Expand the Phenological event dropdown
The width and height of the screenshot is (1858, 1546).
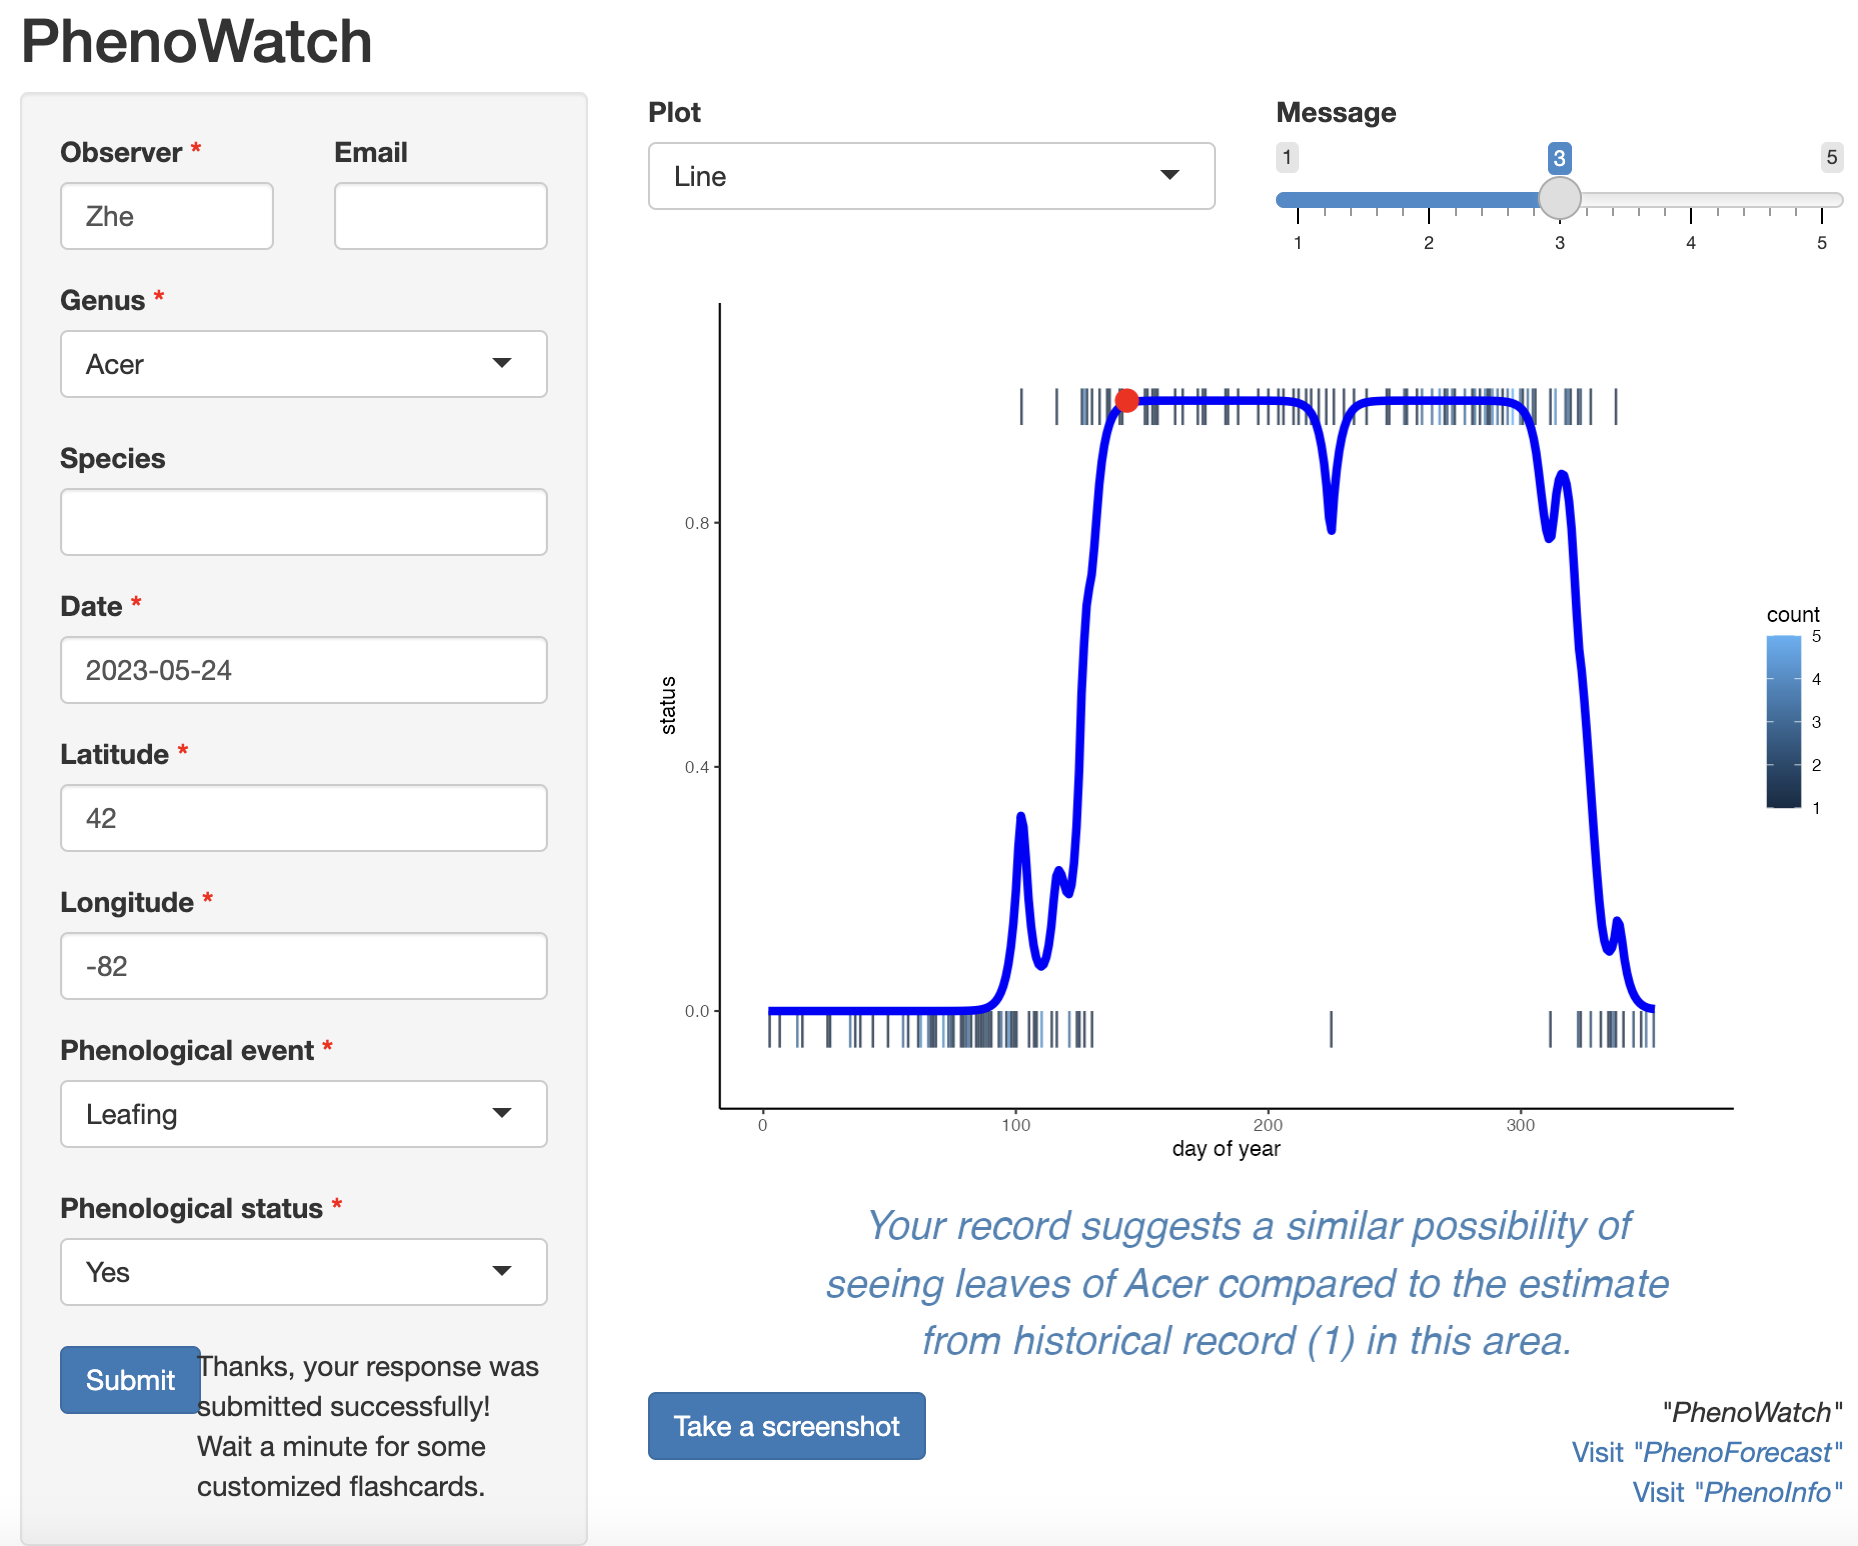point(304,1114)
